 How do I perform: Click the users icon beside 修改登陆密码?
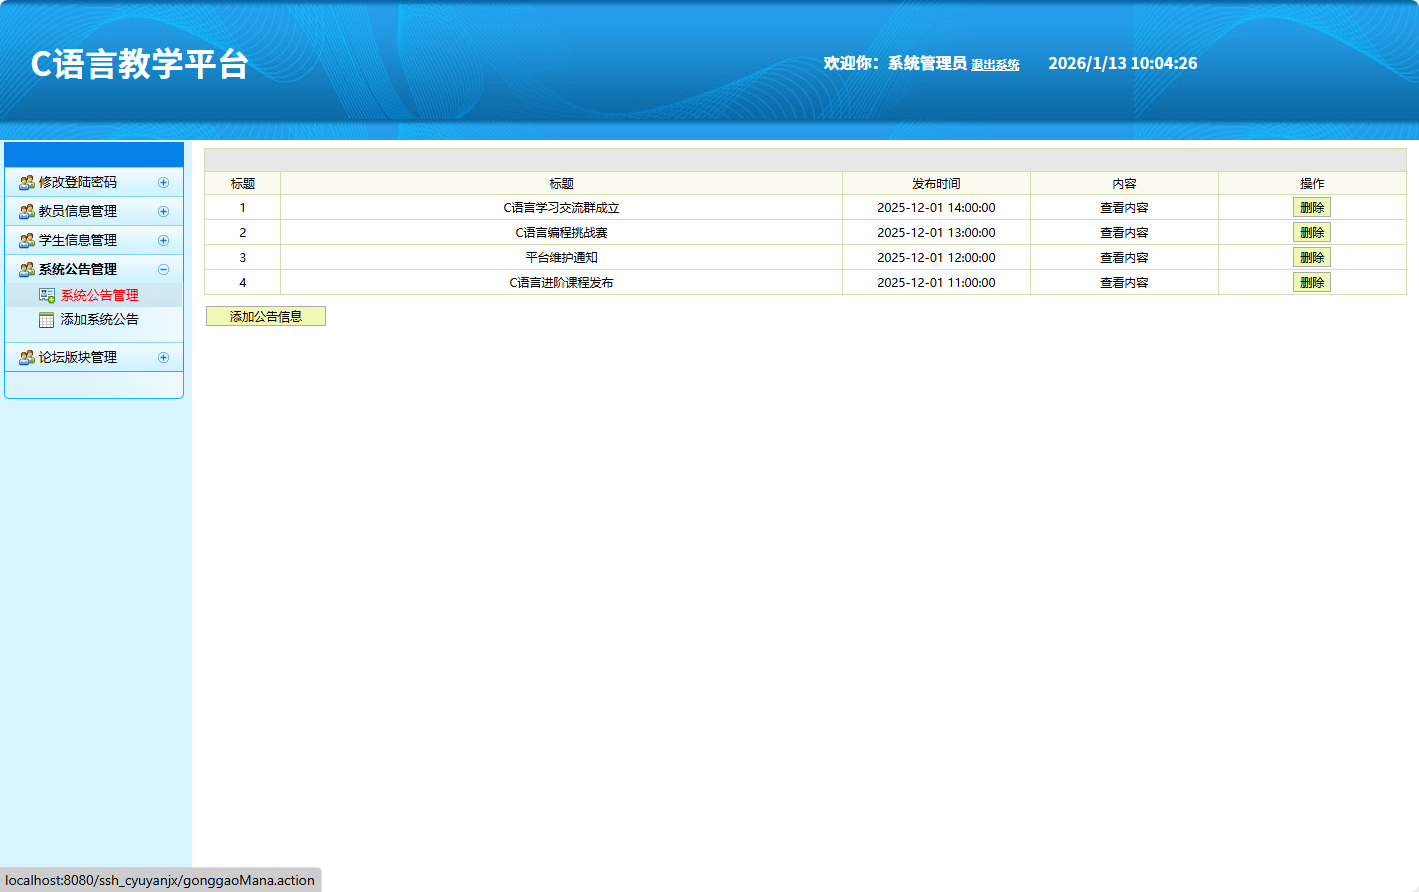(27, 183)
